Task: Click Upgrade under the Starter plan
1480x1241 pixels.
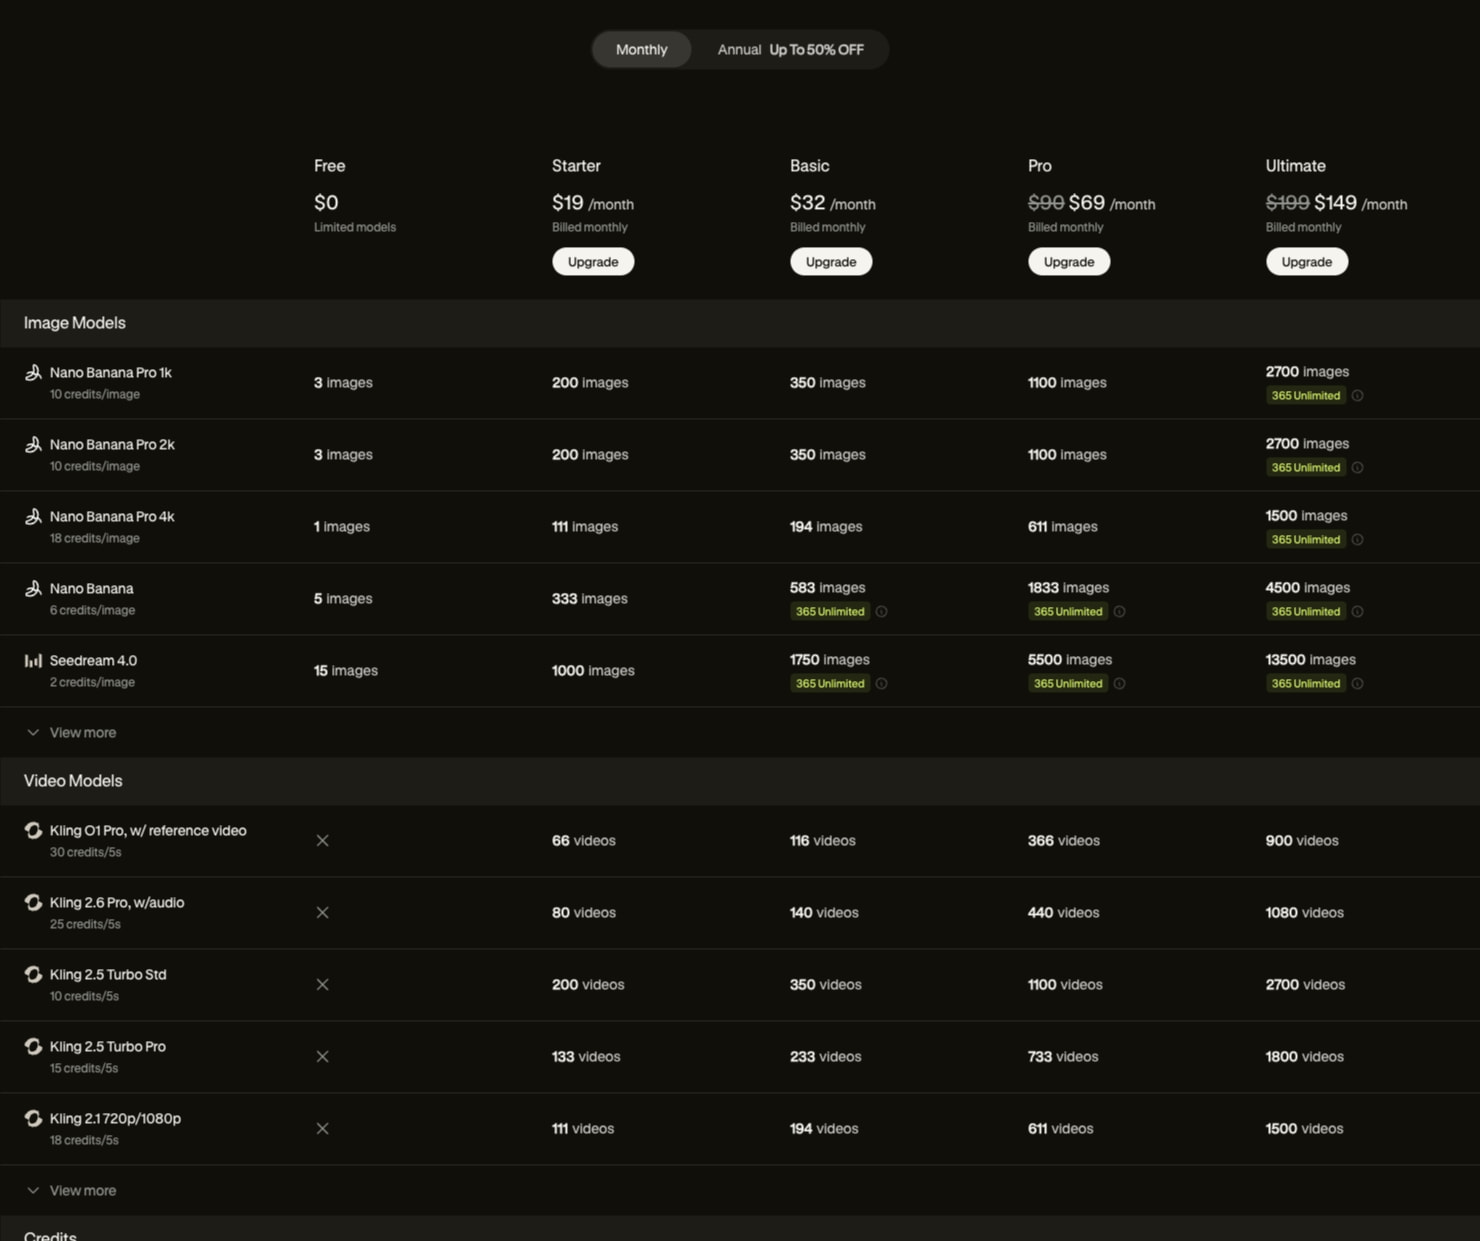Action: pos(593,262)
